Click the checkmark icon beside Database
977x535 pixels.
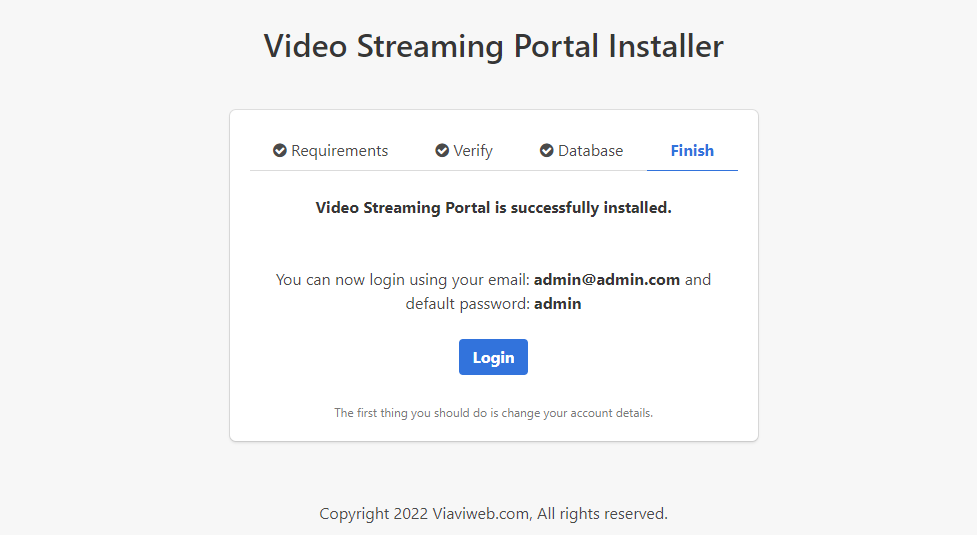[547, 151]
